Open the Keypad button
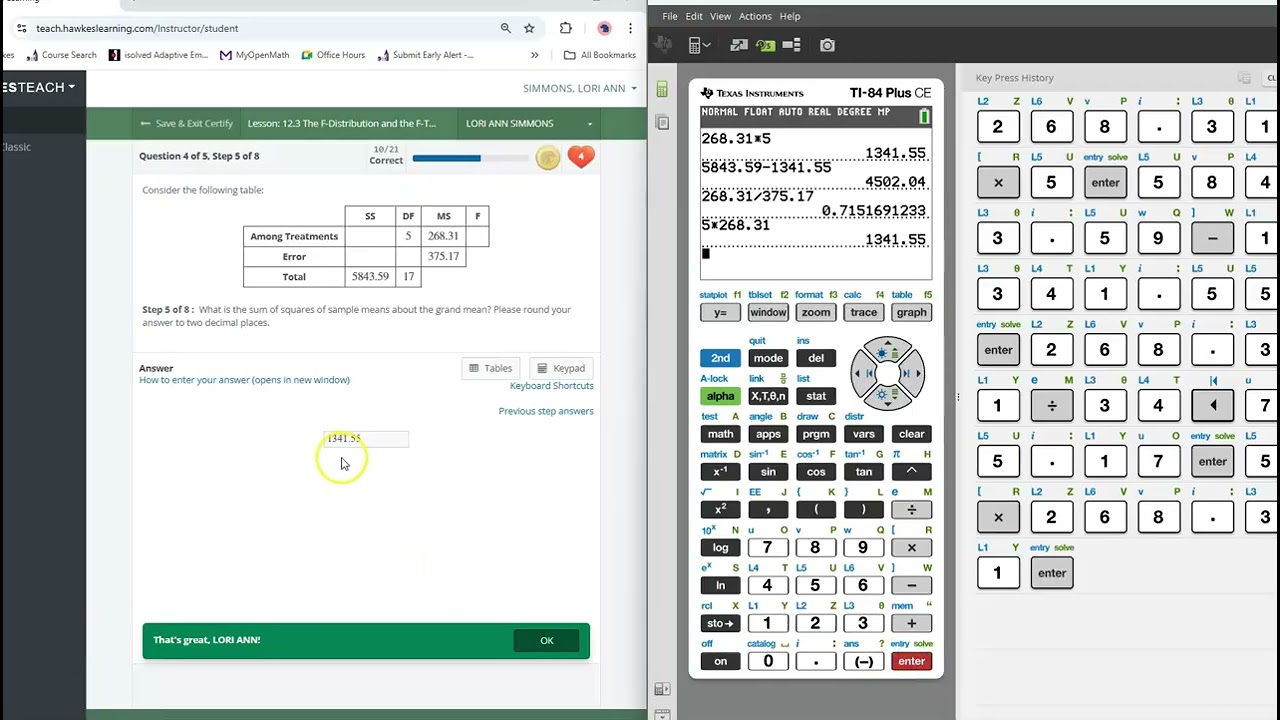The image size is (1280, 720). (561, 368)
